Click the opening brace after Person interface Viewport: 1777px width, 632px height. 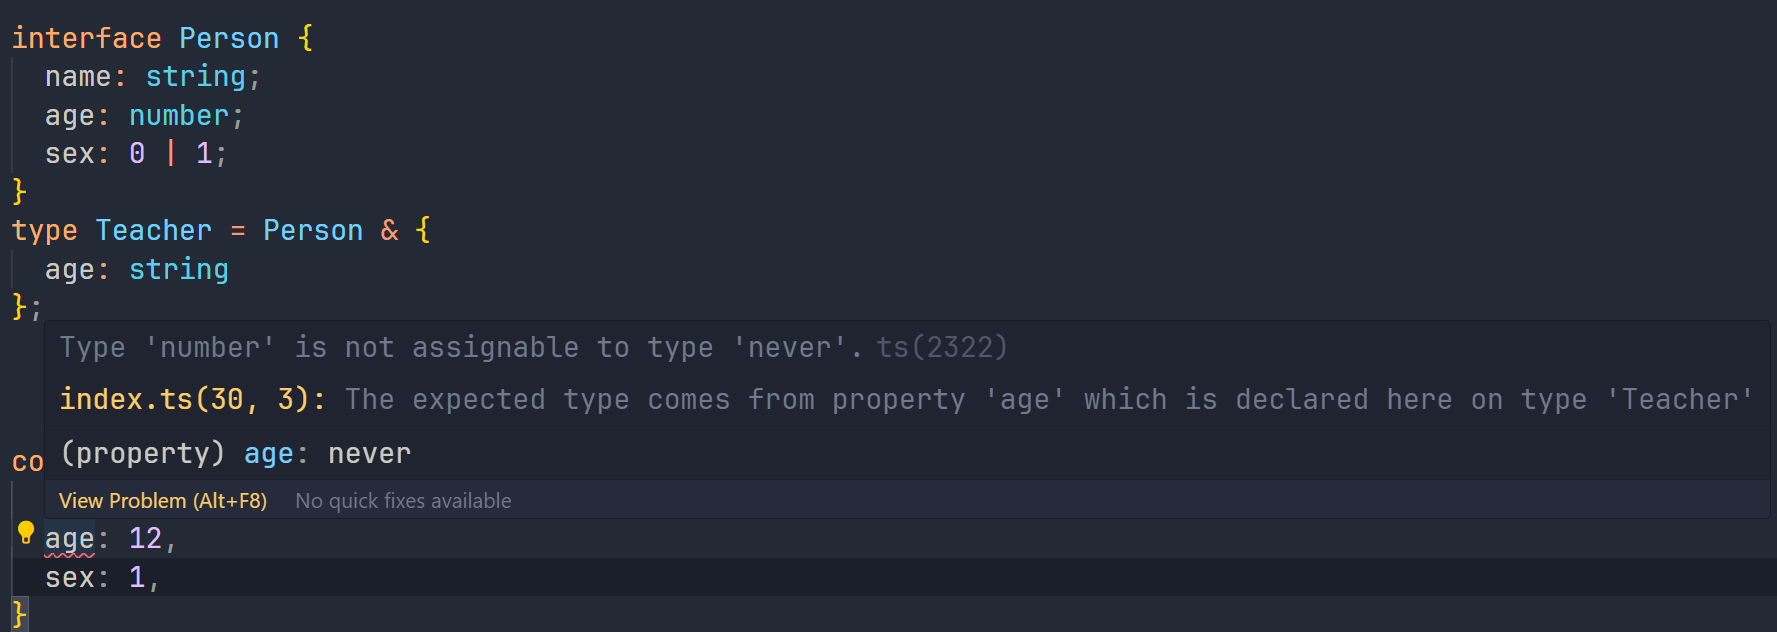[305, 38]
